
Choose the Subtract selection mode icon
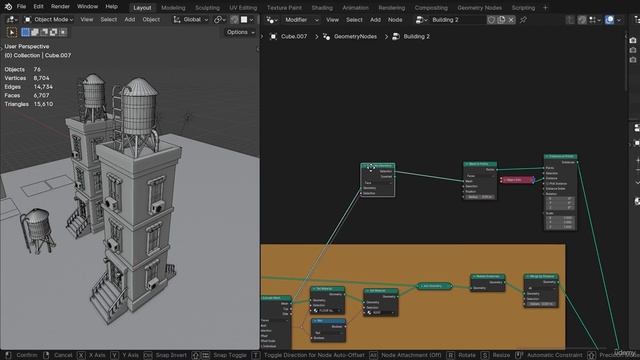coord(44,32)
